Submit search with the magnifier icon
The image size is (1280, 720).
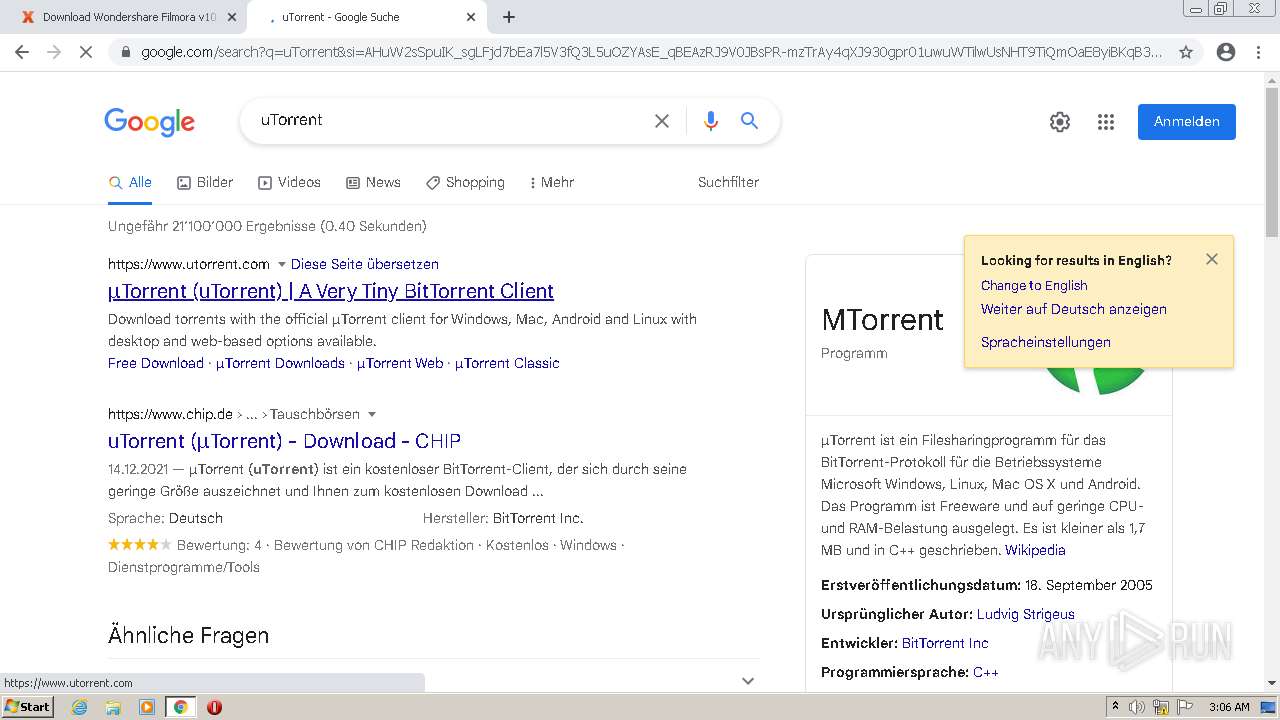(x=749, y=121)
